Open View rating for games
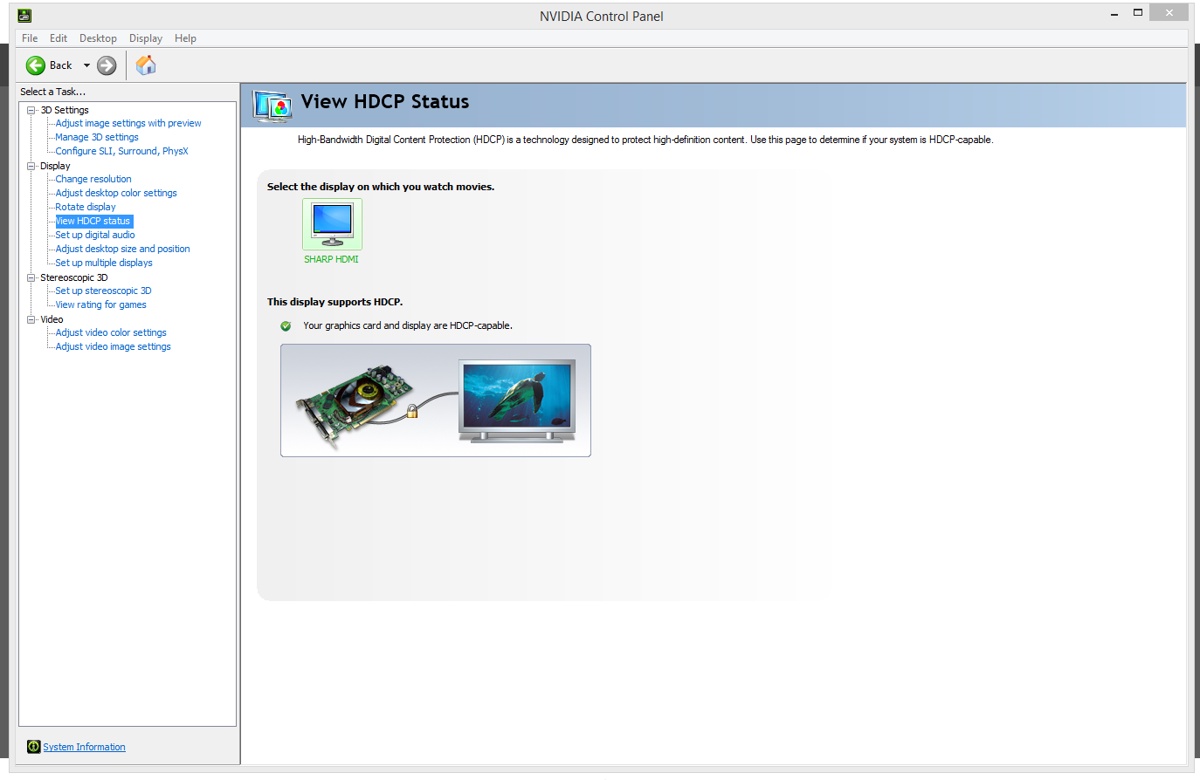 point(101,305)
